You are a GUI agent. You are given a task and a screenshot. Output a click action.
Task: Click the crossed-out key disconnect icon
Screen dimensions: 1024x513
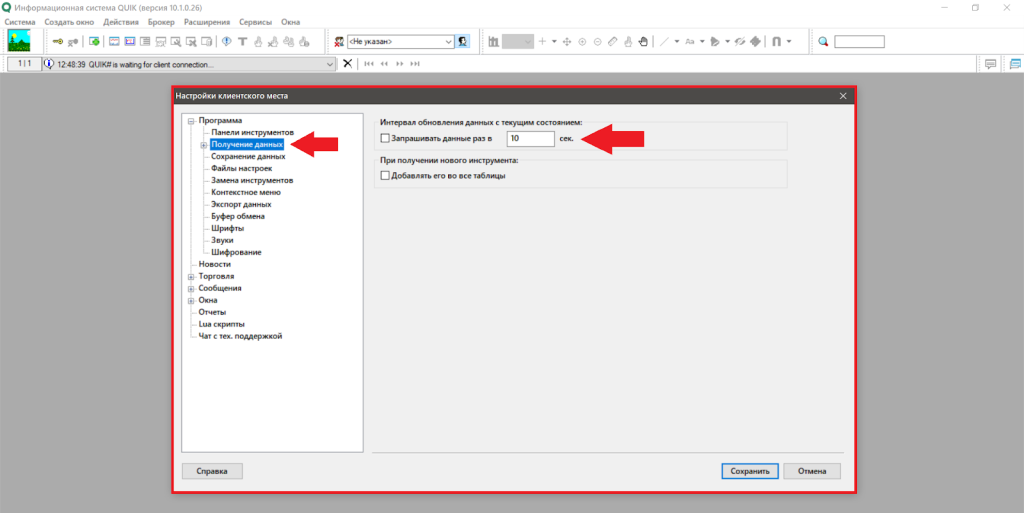pyautogui.click(x=73, y=42)
